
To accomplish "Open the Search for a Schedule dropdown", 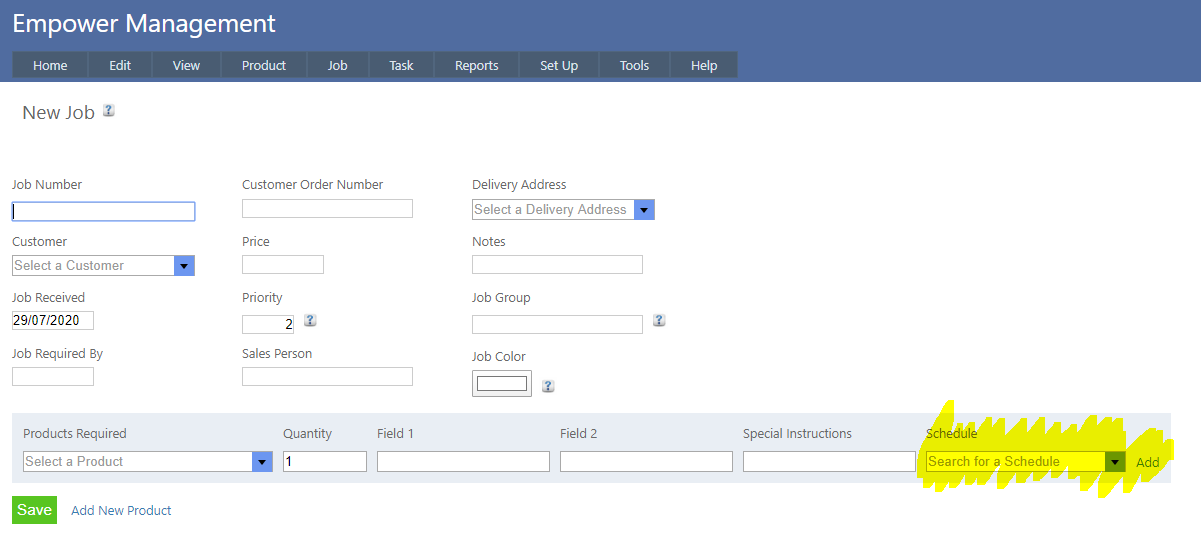I will coord(1115,462).
